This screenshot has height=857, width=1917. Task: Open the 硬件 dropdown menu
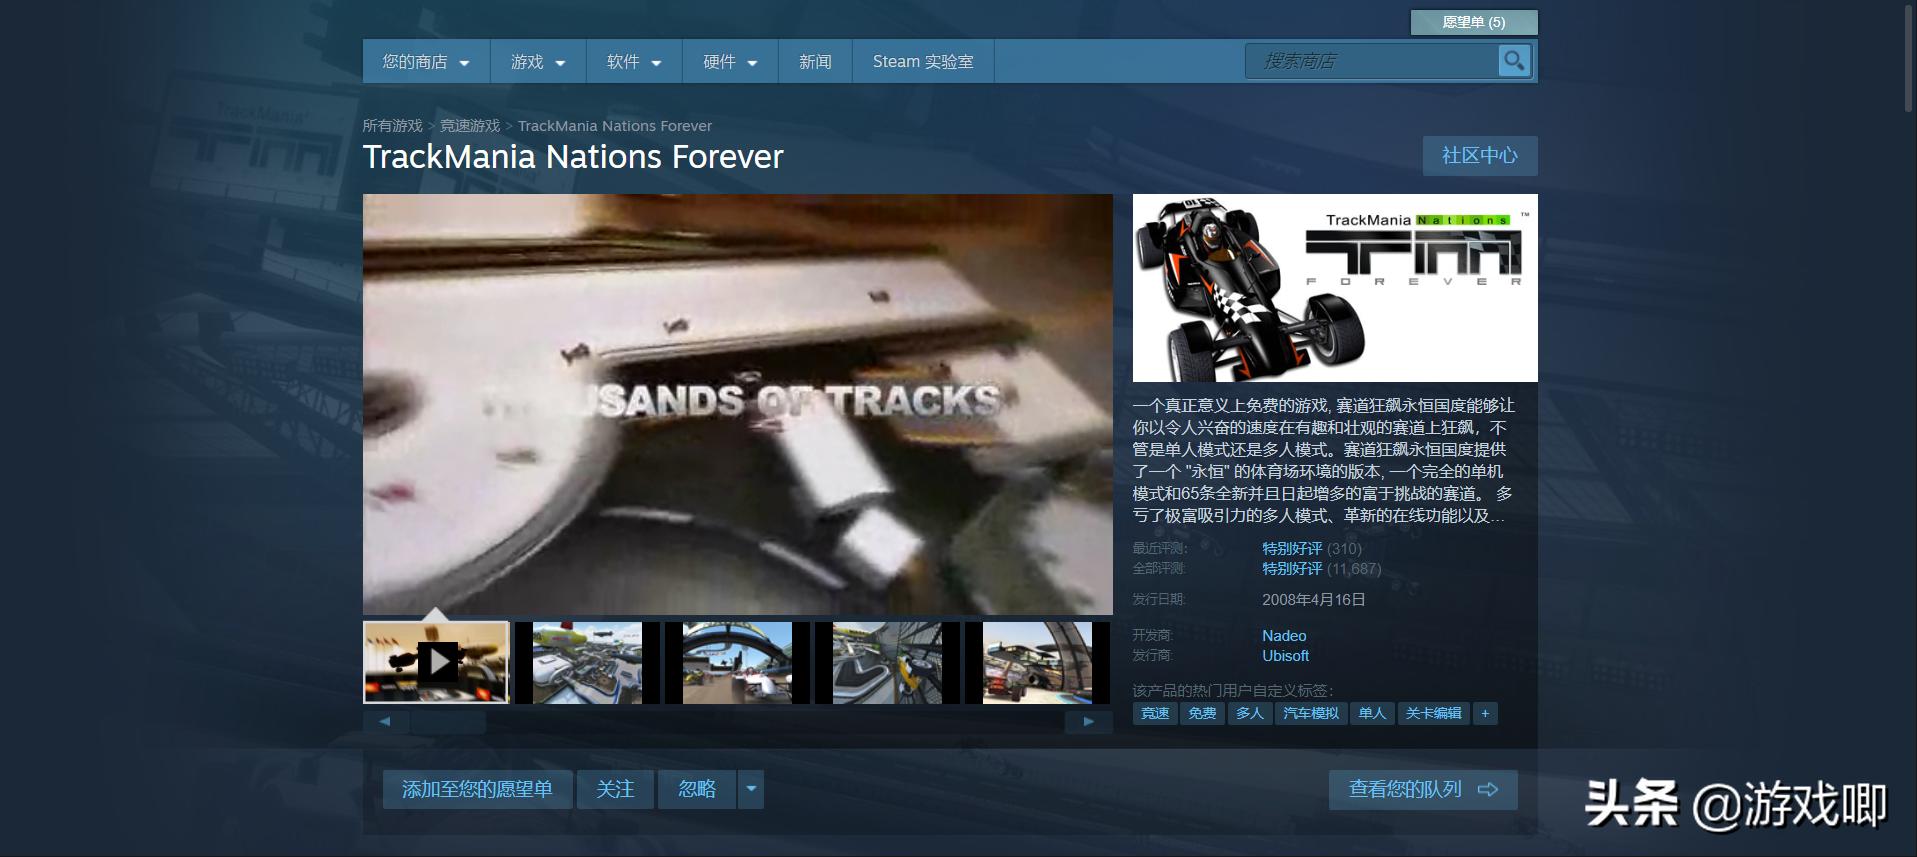click(730, 62)
